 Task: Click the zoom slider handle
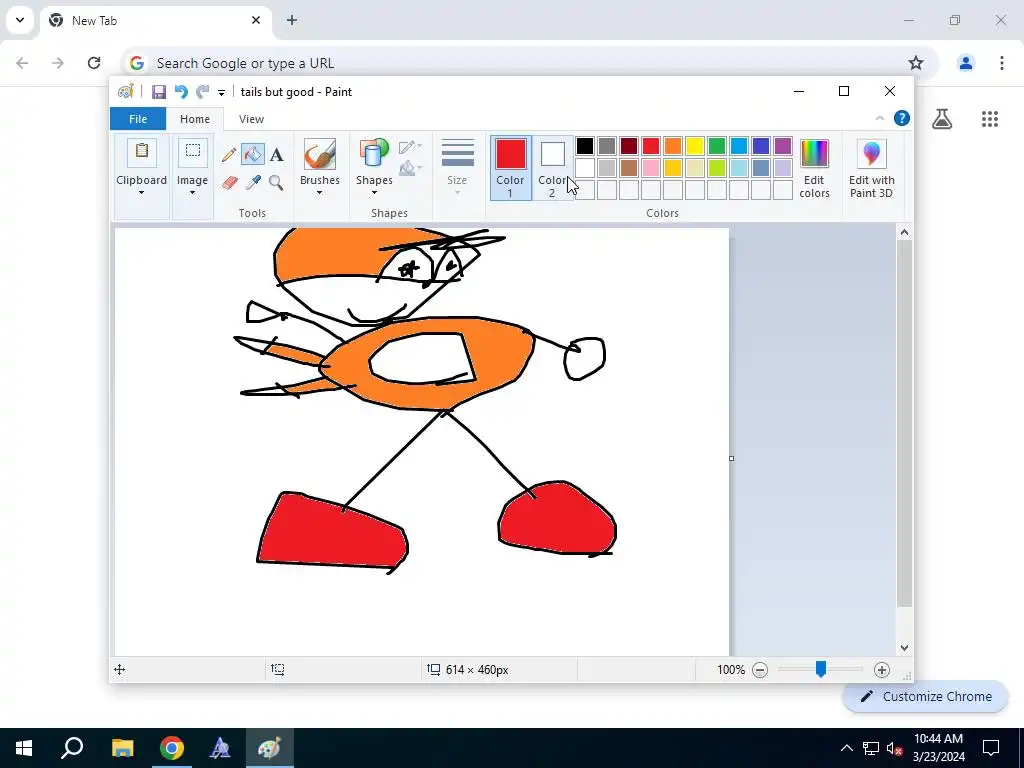pyautogui.click(x=821, y=669)
